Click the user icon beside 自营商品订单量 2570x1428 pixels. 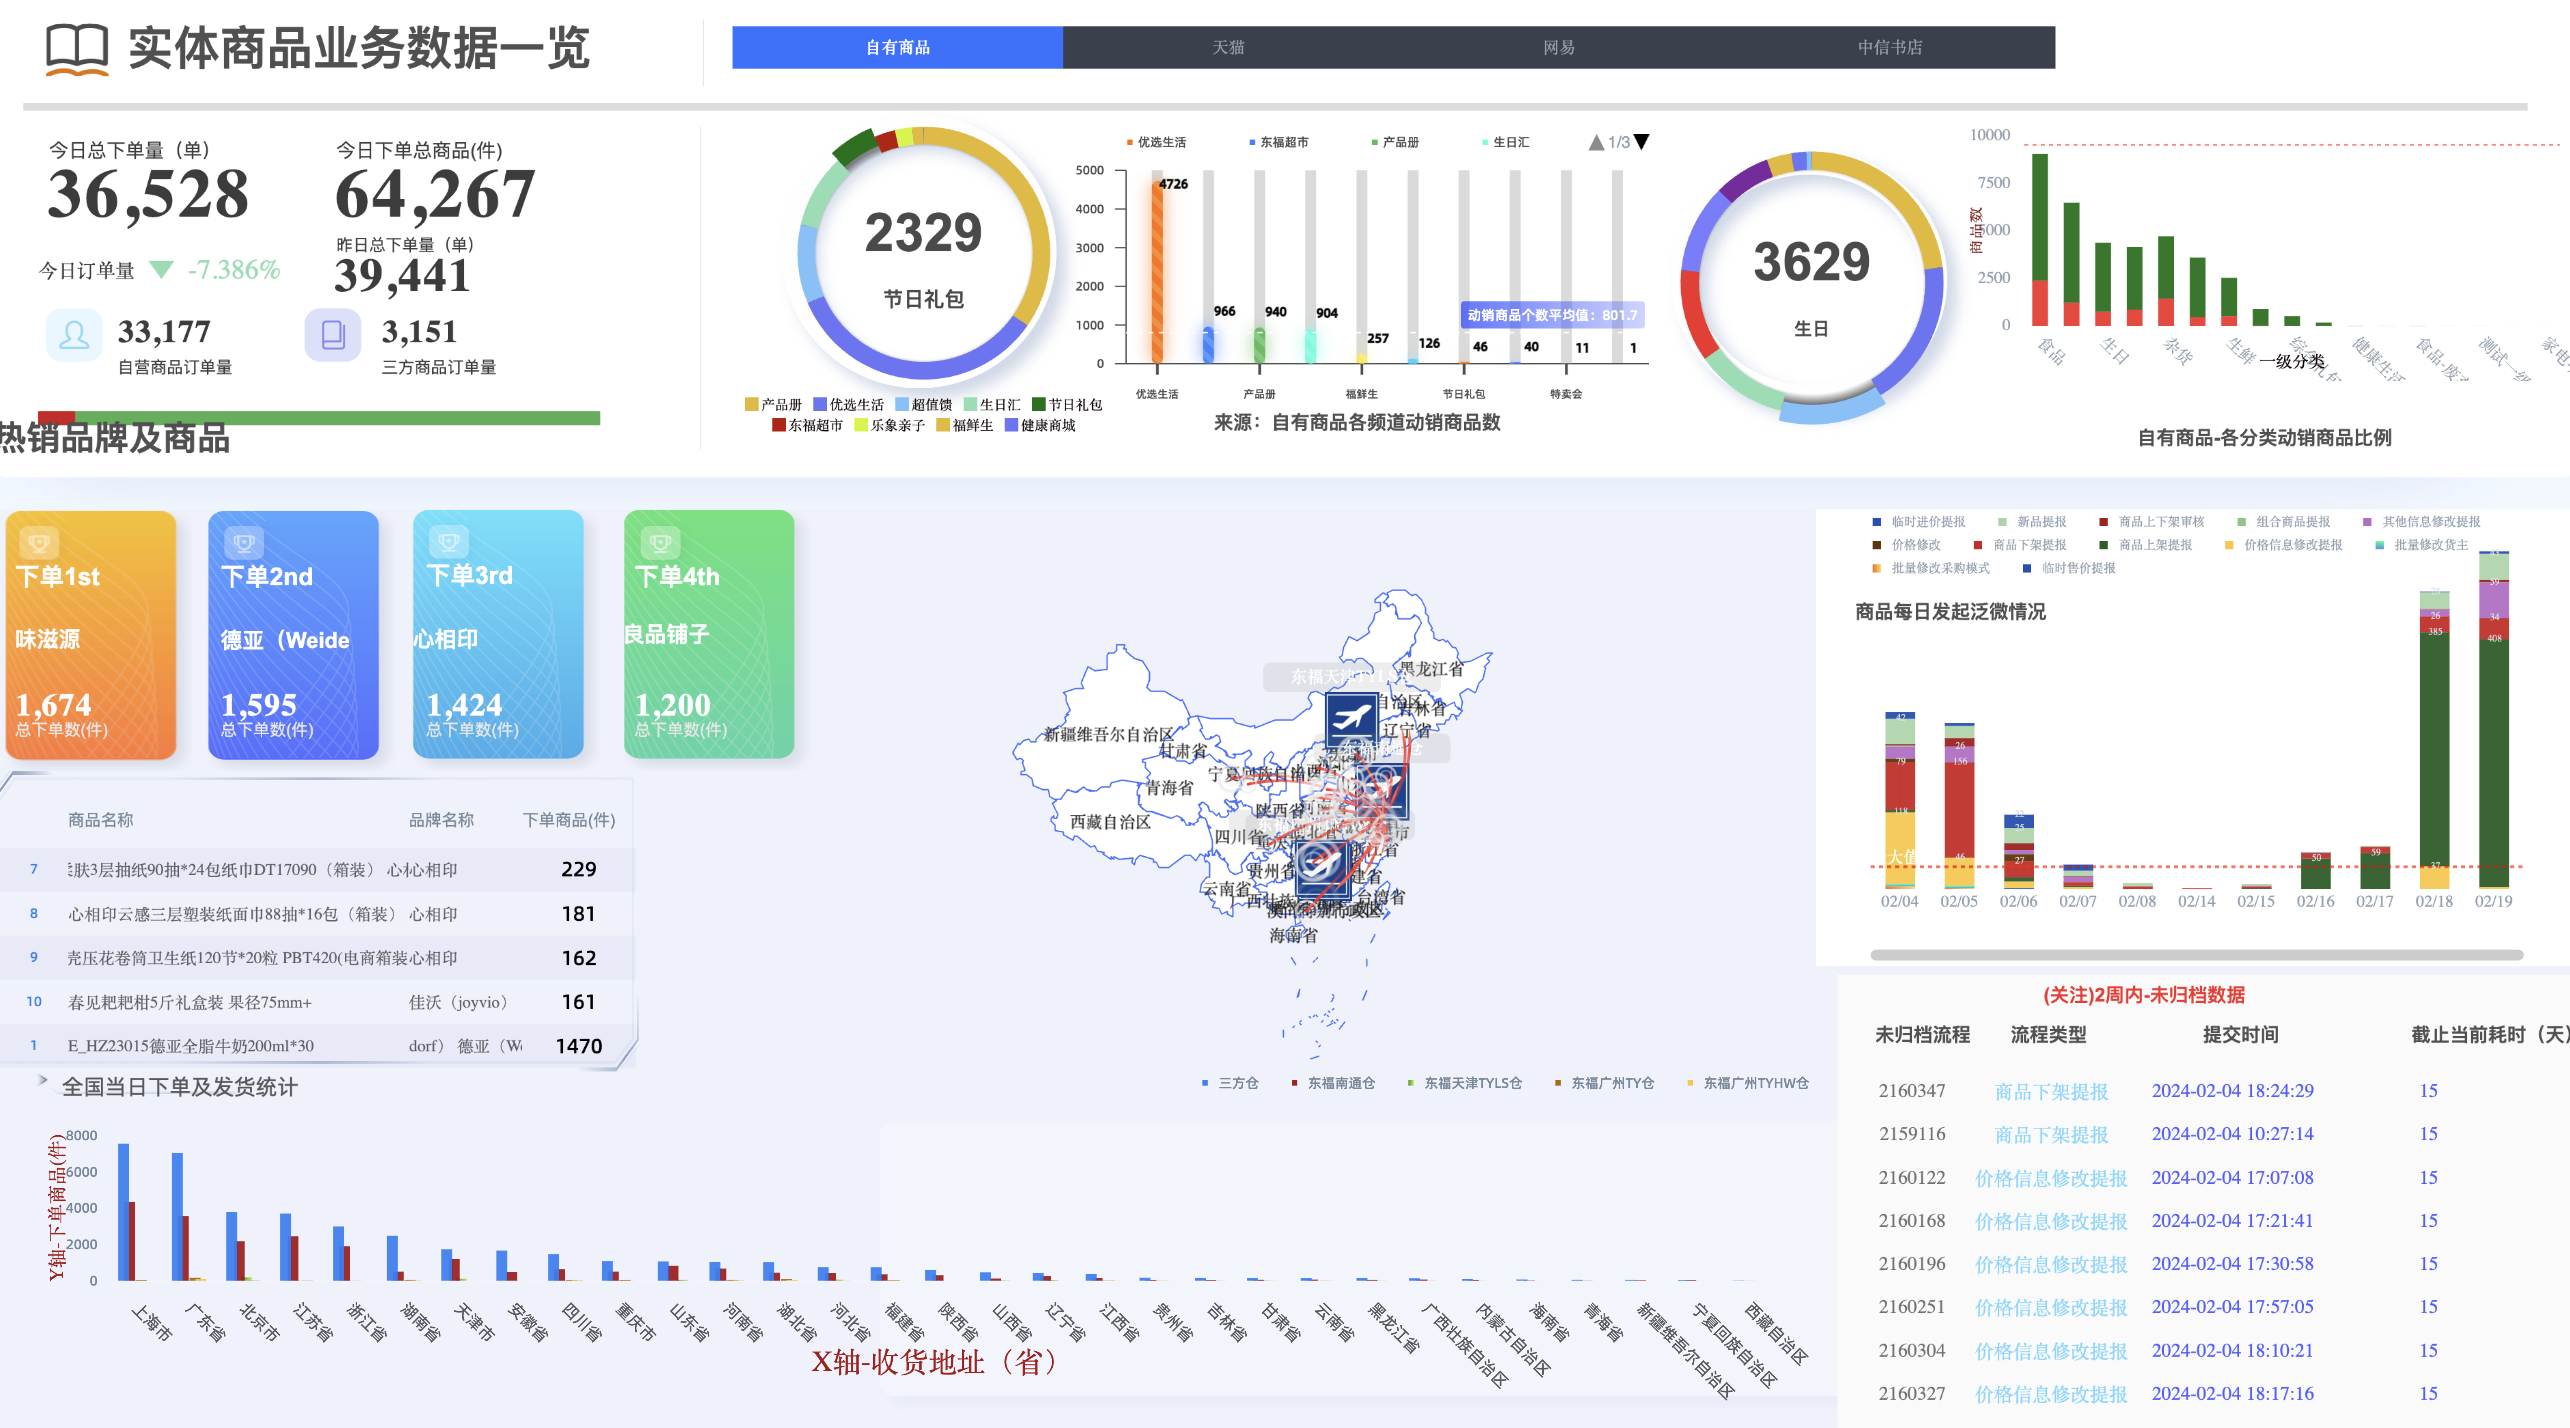(74, 335)
